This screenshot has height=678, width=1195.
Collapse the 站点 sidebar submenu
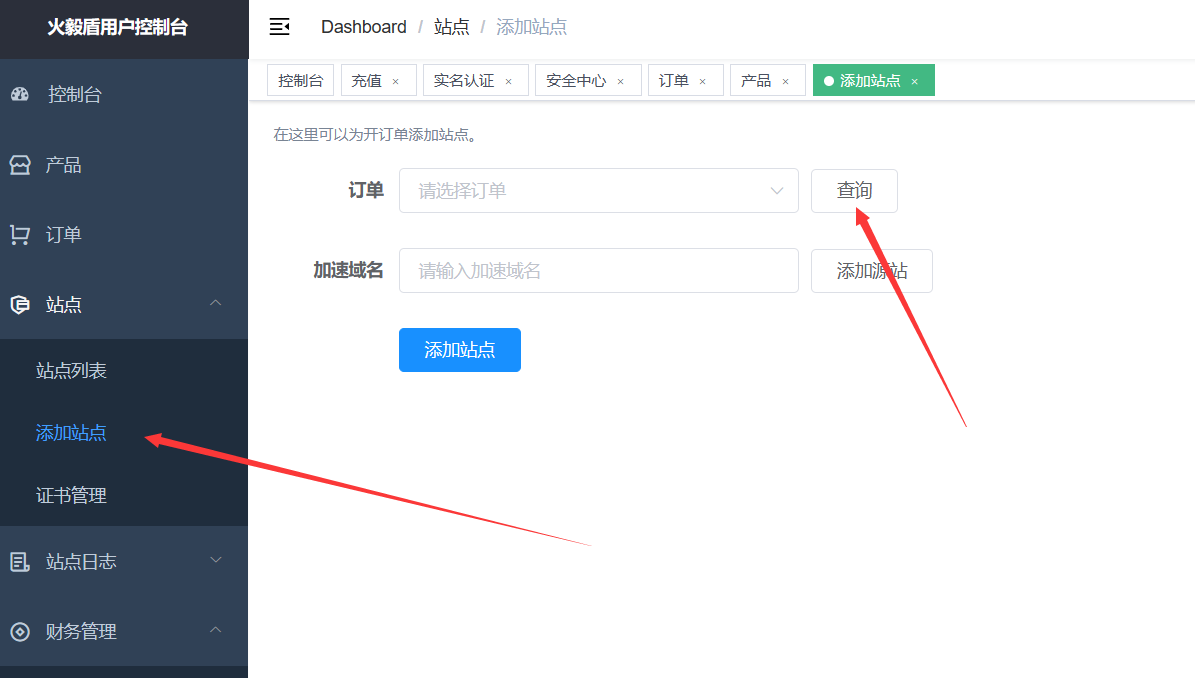215,304
